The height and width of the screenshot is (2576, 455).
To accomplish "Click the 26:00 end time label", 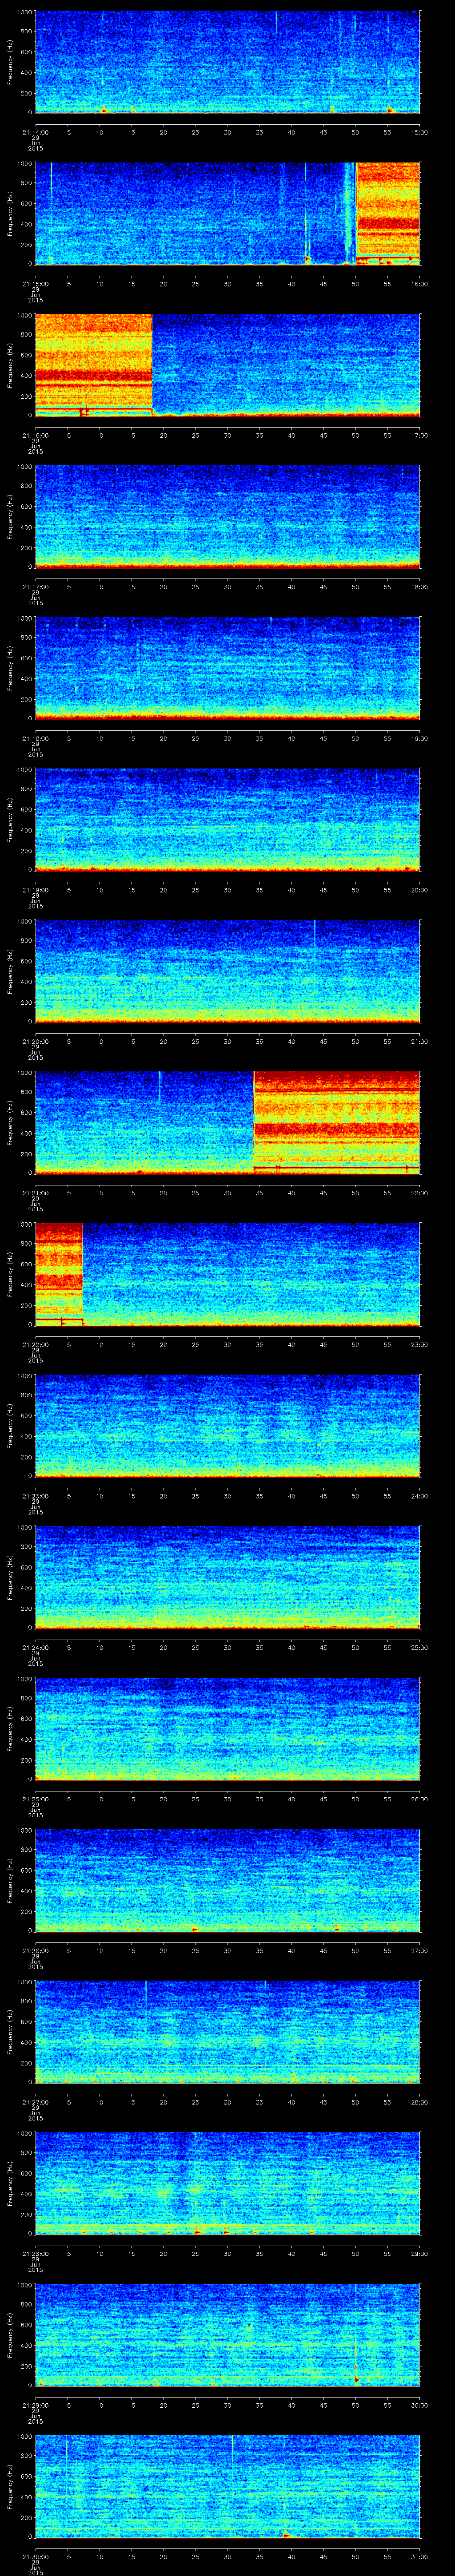I will click(419, 1799).
